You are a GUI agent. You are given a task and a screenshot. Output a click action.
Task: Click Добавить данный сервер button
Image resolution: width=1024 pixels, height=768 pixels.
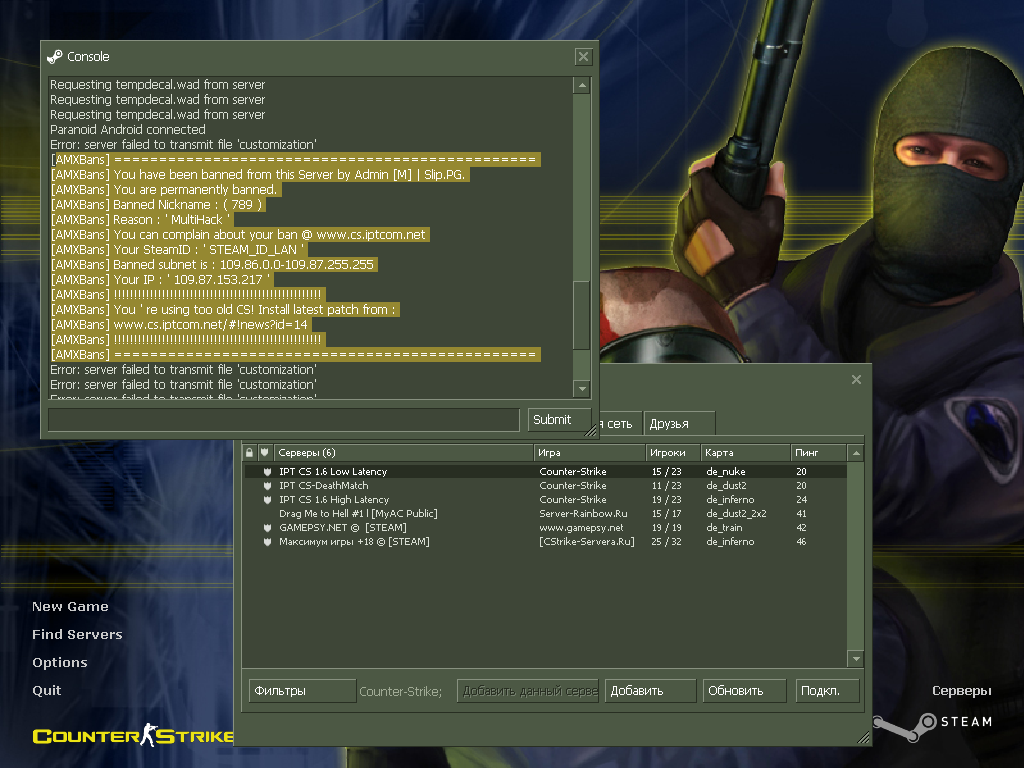(528, 691)
